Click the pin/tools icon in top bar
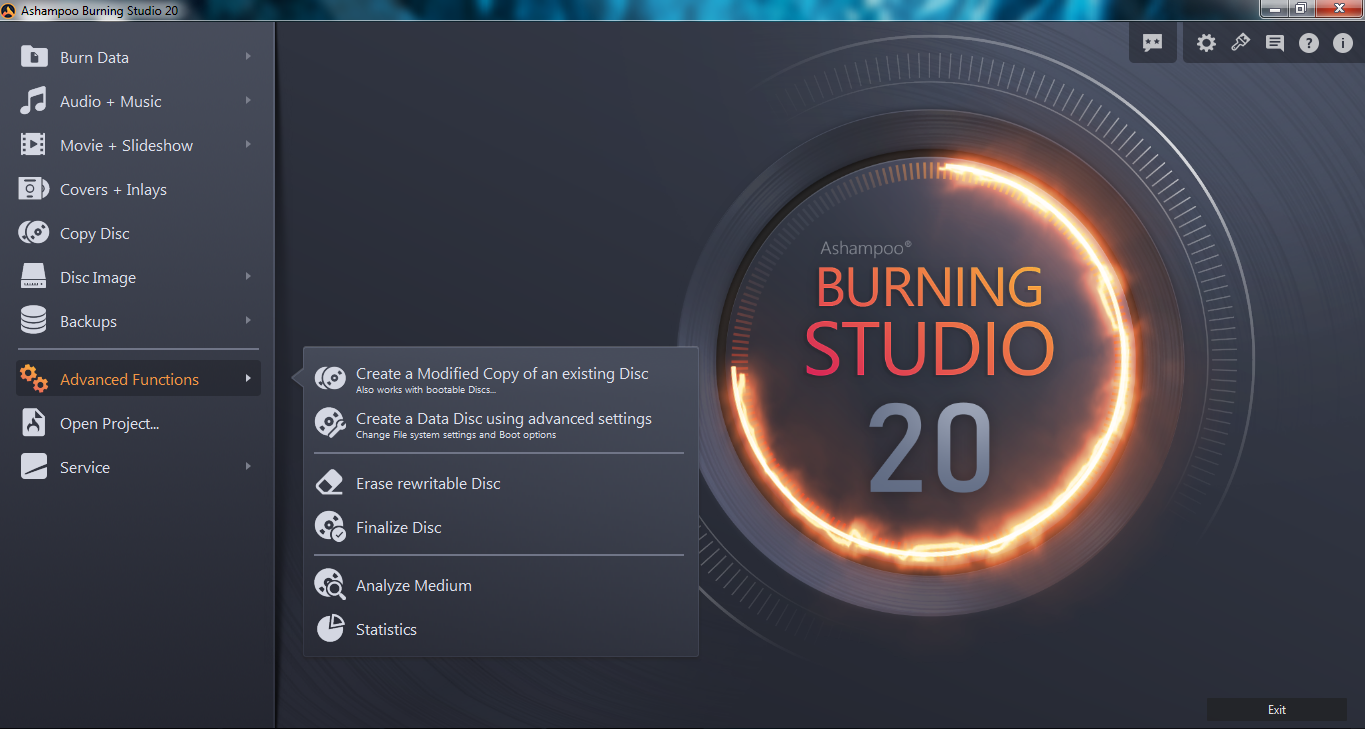The image size is (1365, 729). point(1241,43)
